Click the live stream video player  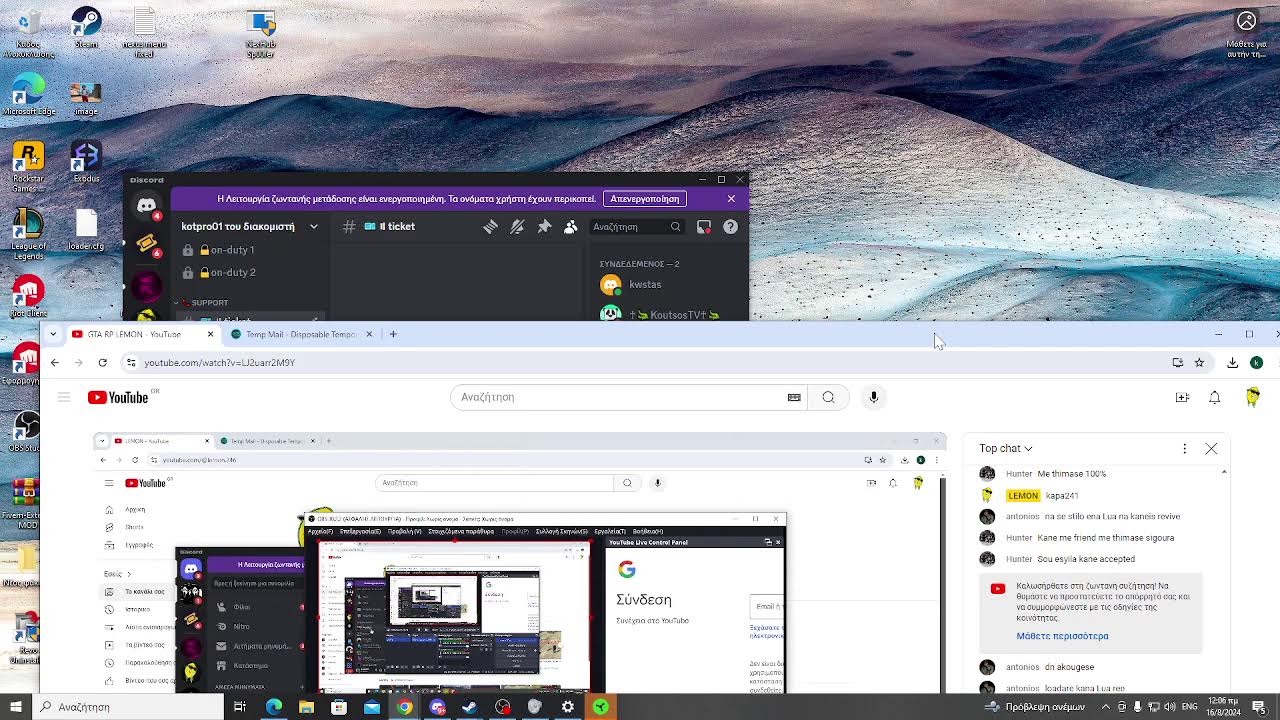click(x=519, y=563)
